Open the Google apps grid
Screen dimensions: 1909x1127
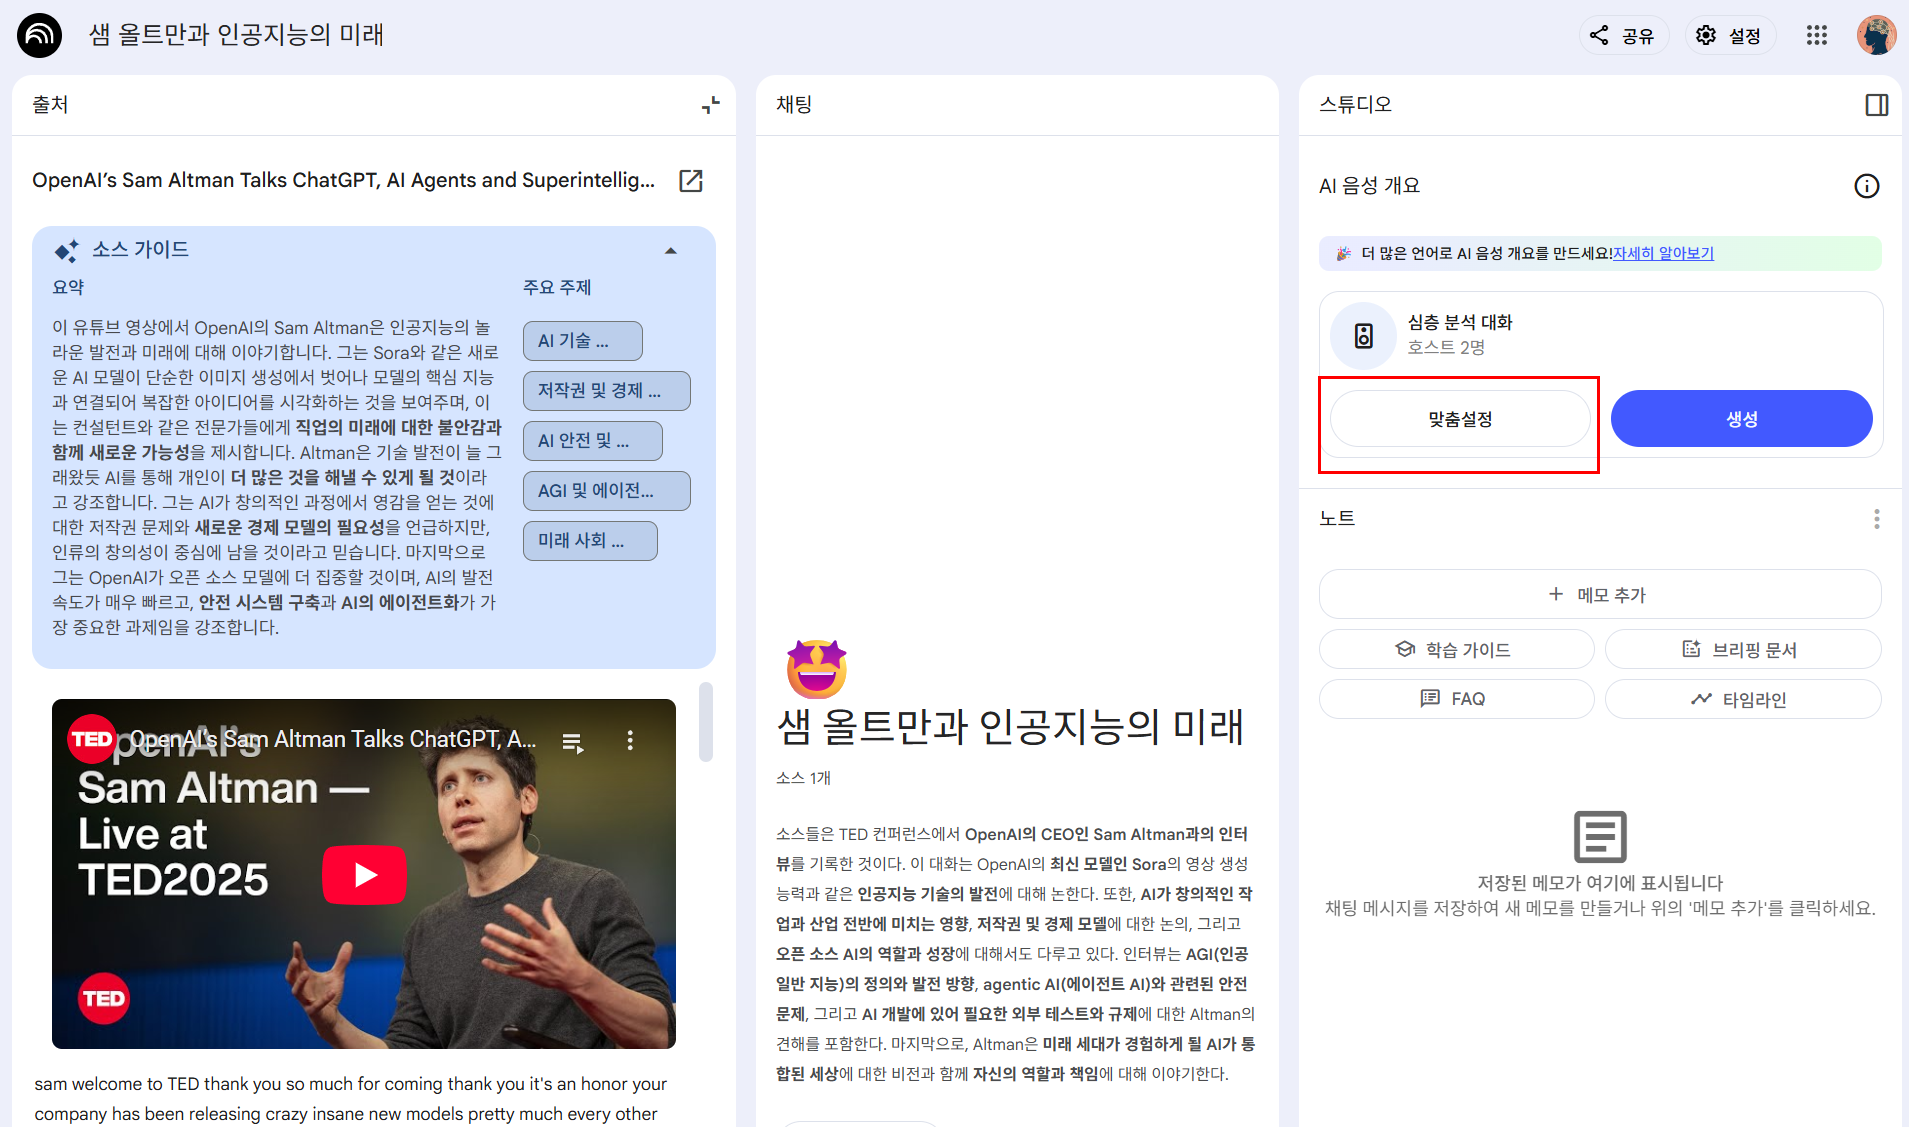[x=1817, y=36]
